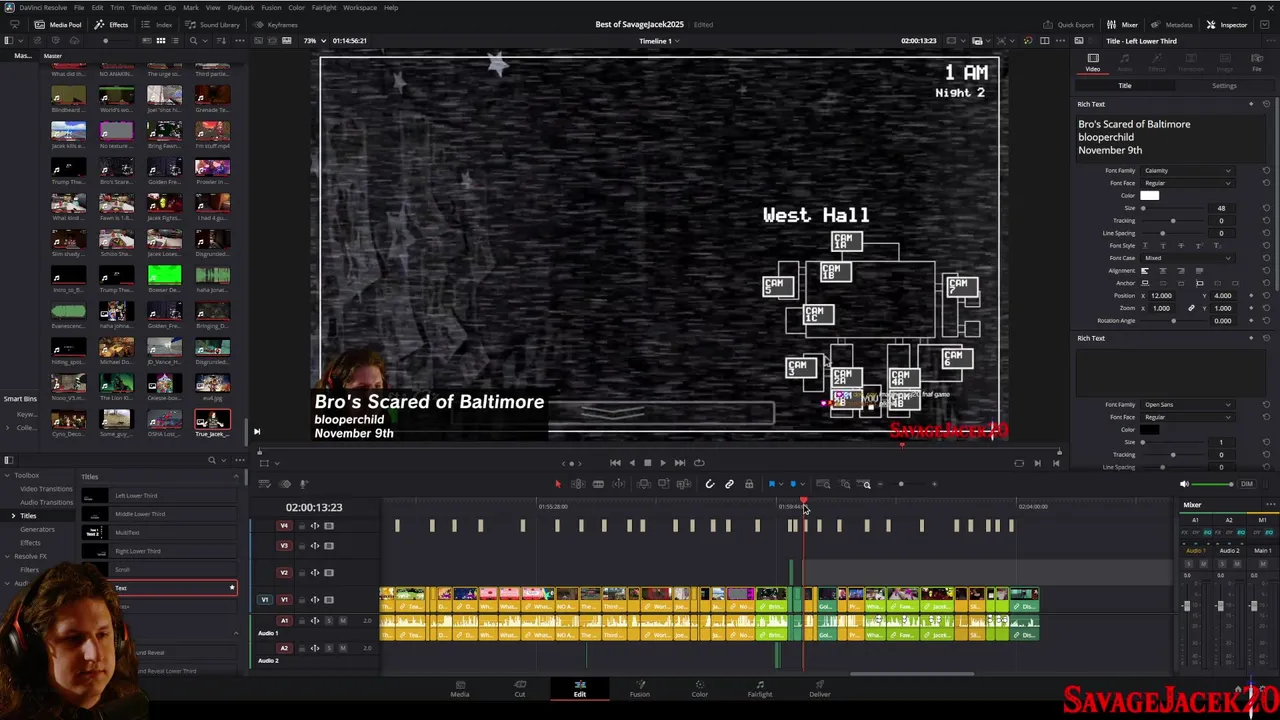Search the effects library magnifier icon
Image resolution: width=1280 pixels, height=720 pixels.
click(x=211, y=461)
